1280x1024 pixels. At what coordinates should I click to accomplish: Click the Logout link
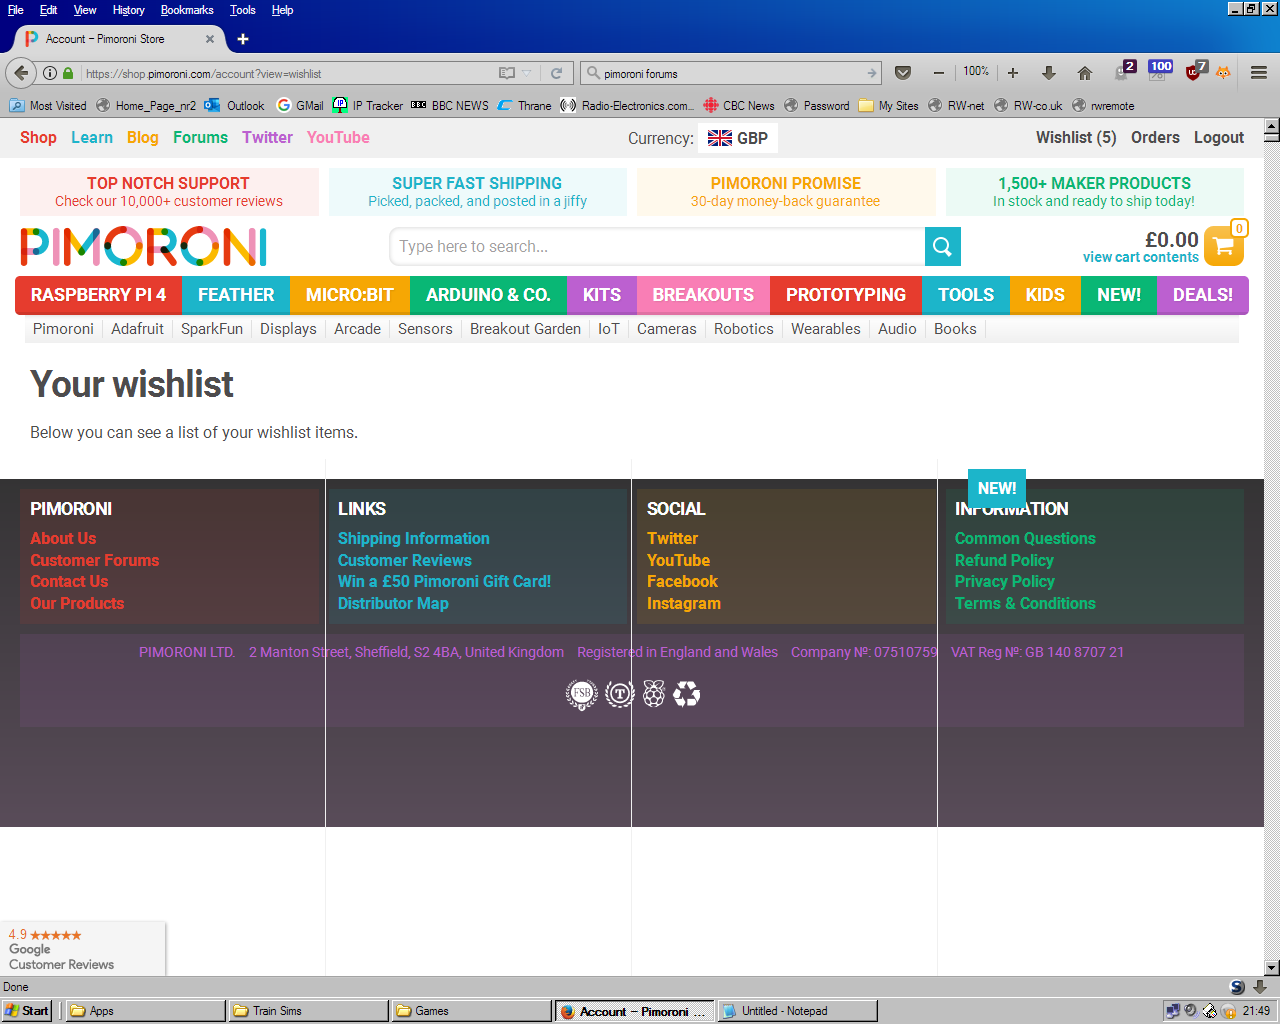click(x=1219, y=138)
